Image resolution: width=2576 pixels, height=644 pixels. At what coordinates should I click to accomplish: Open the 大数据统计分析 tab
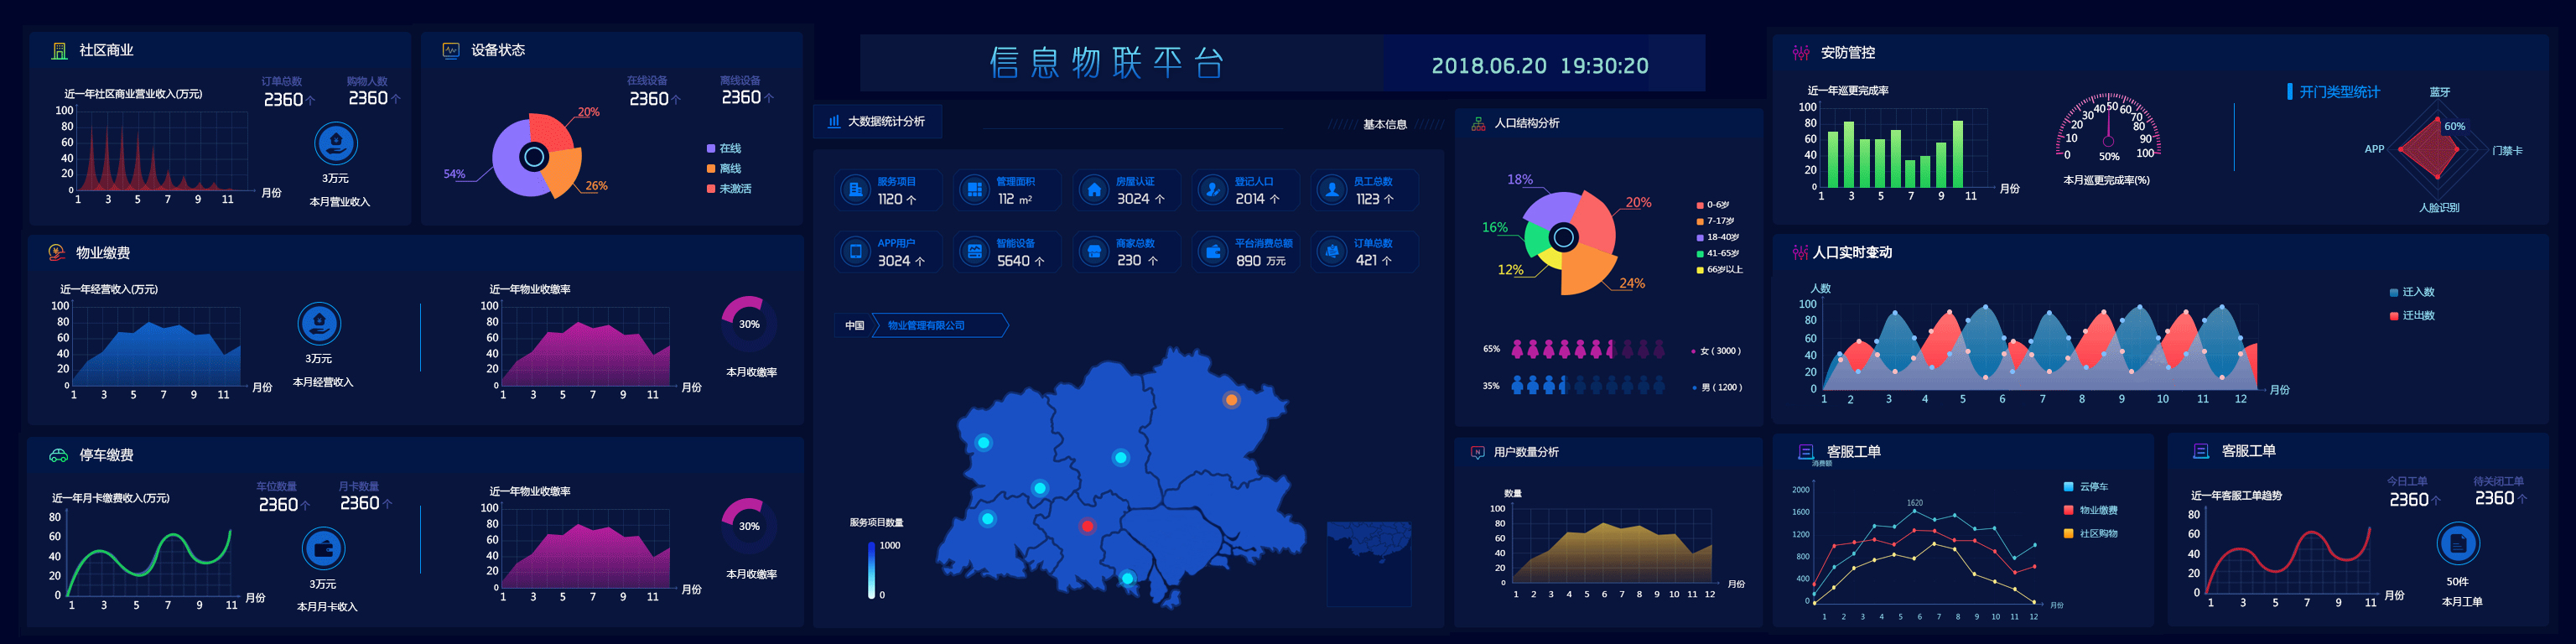877,122
